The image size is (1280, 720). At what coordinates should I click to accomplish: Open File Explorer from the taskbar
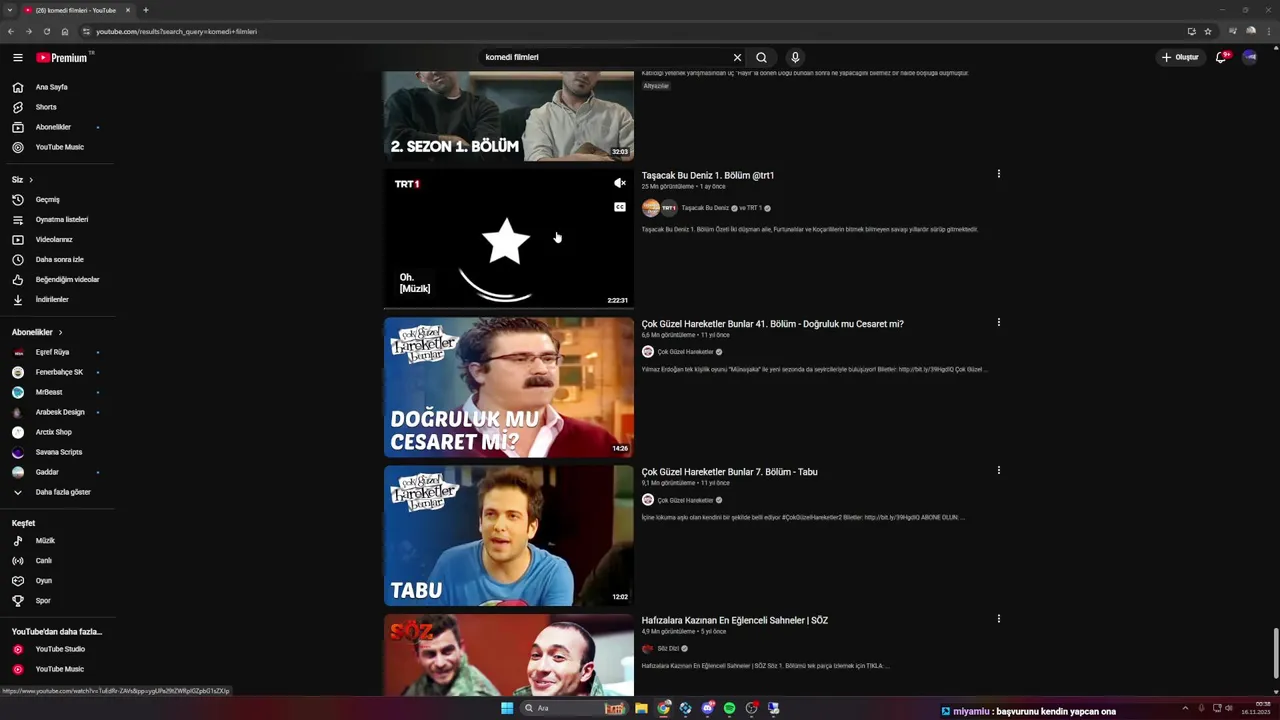[641, 708]
